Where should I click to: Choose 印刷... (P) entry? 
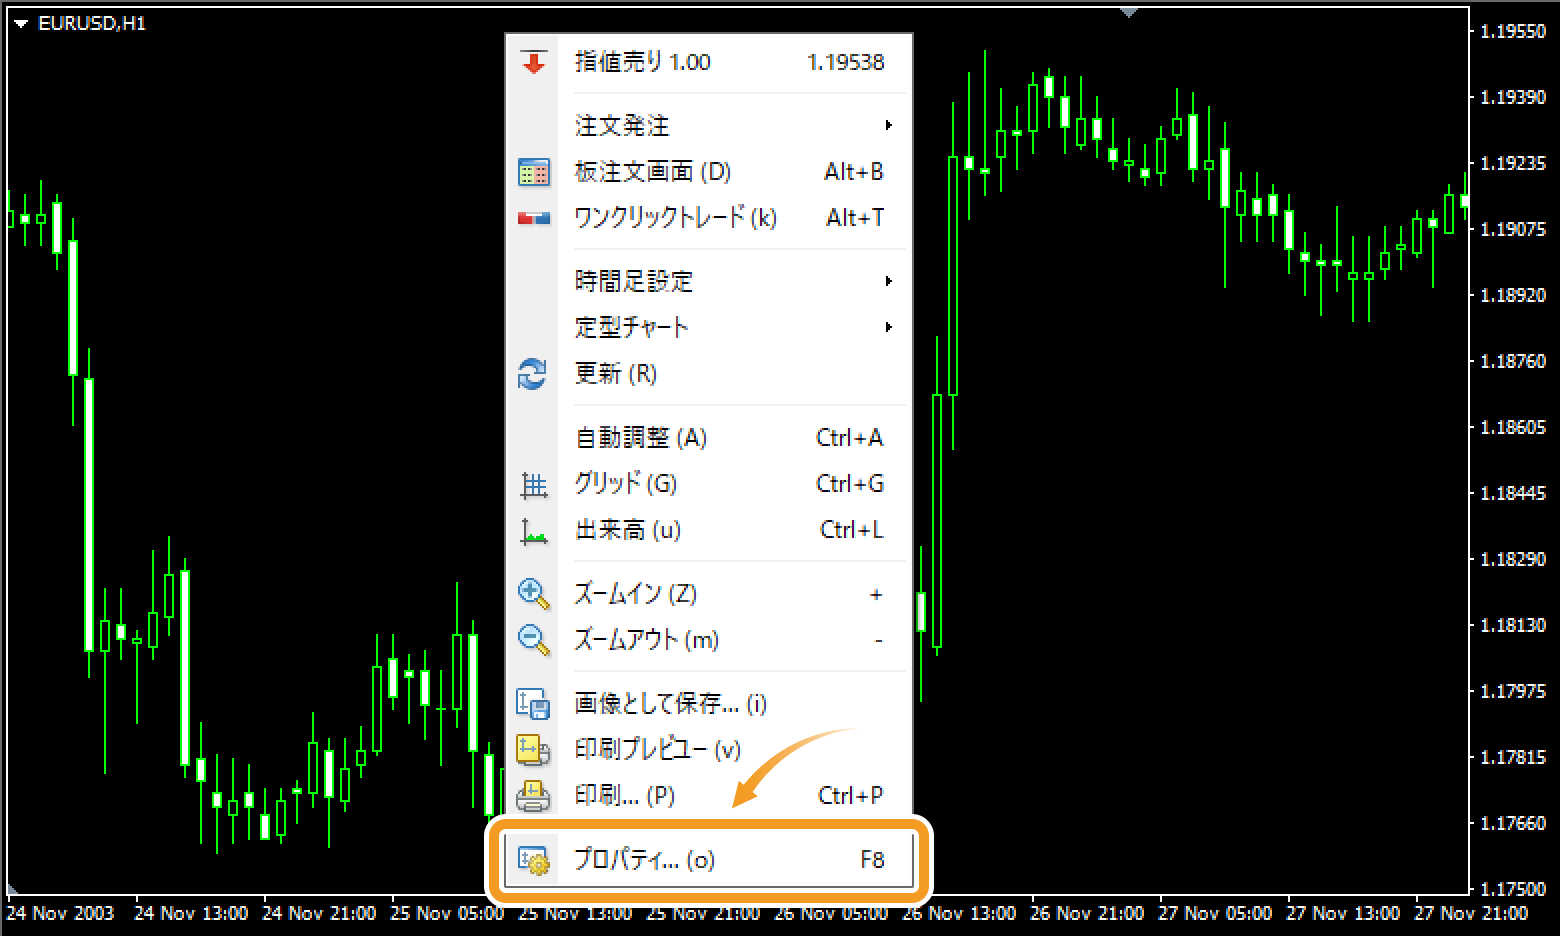[x=709, y=796]
